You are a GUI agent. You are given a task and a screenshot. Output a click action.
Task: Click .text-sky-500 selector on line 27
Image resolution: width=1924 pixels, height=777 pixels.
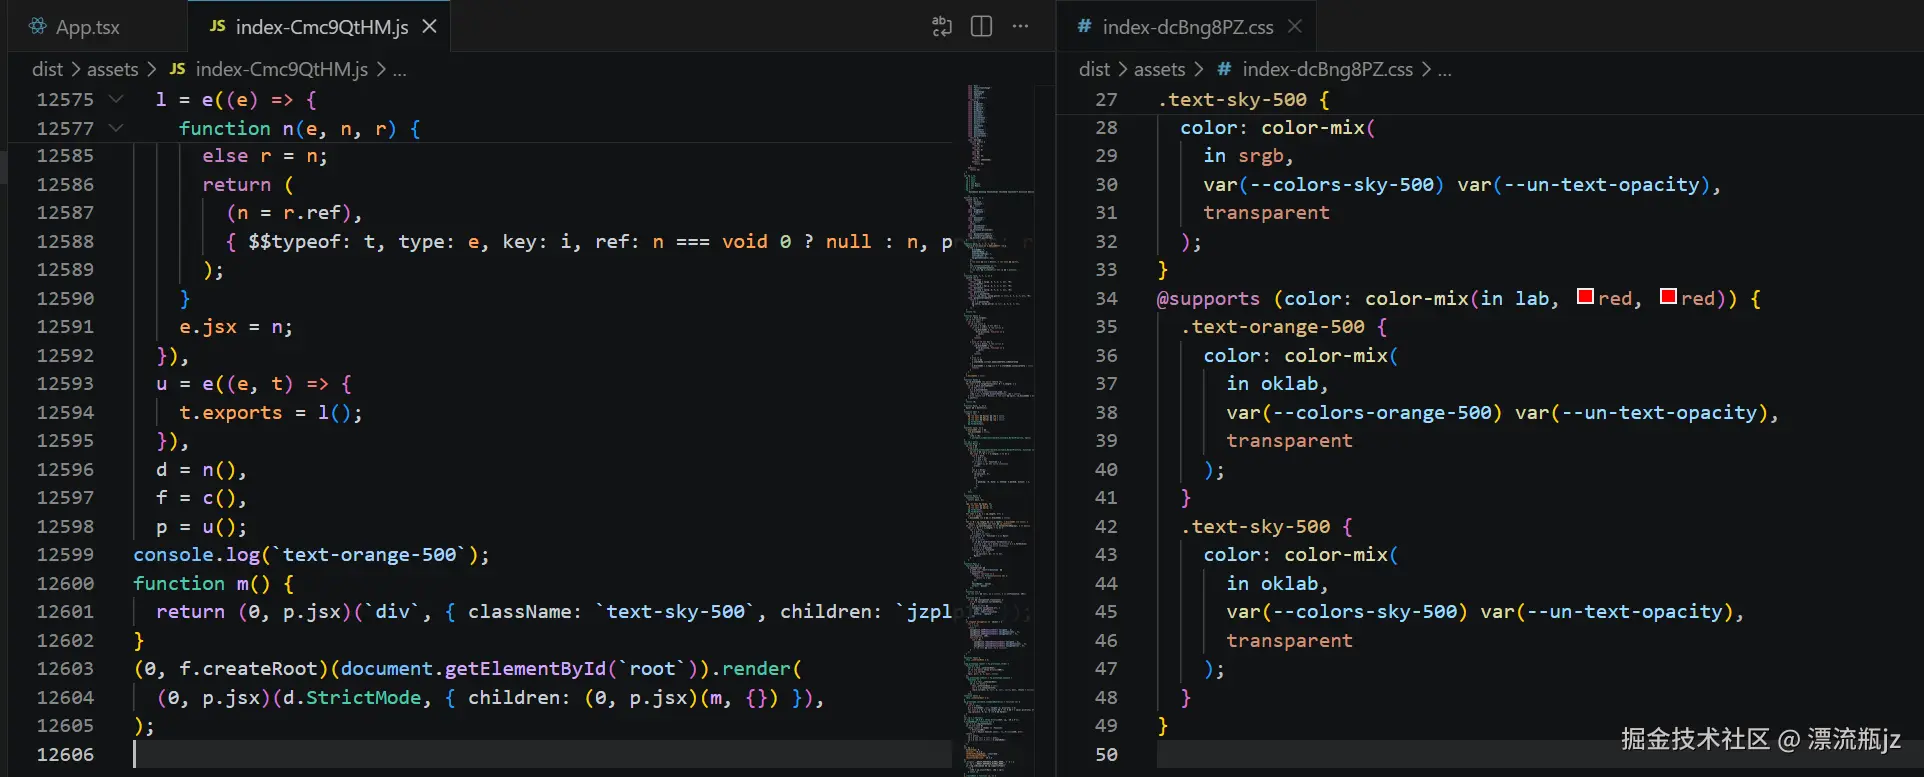1232,100
